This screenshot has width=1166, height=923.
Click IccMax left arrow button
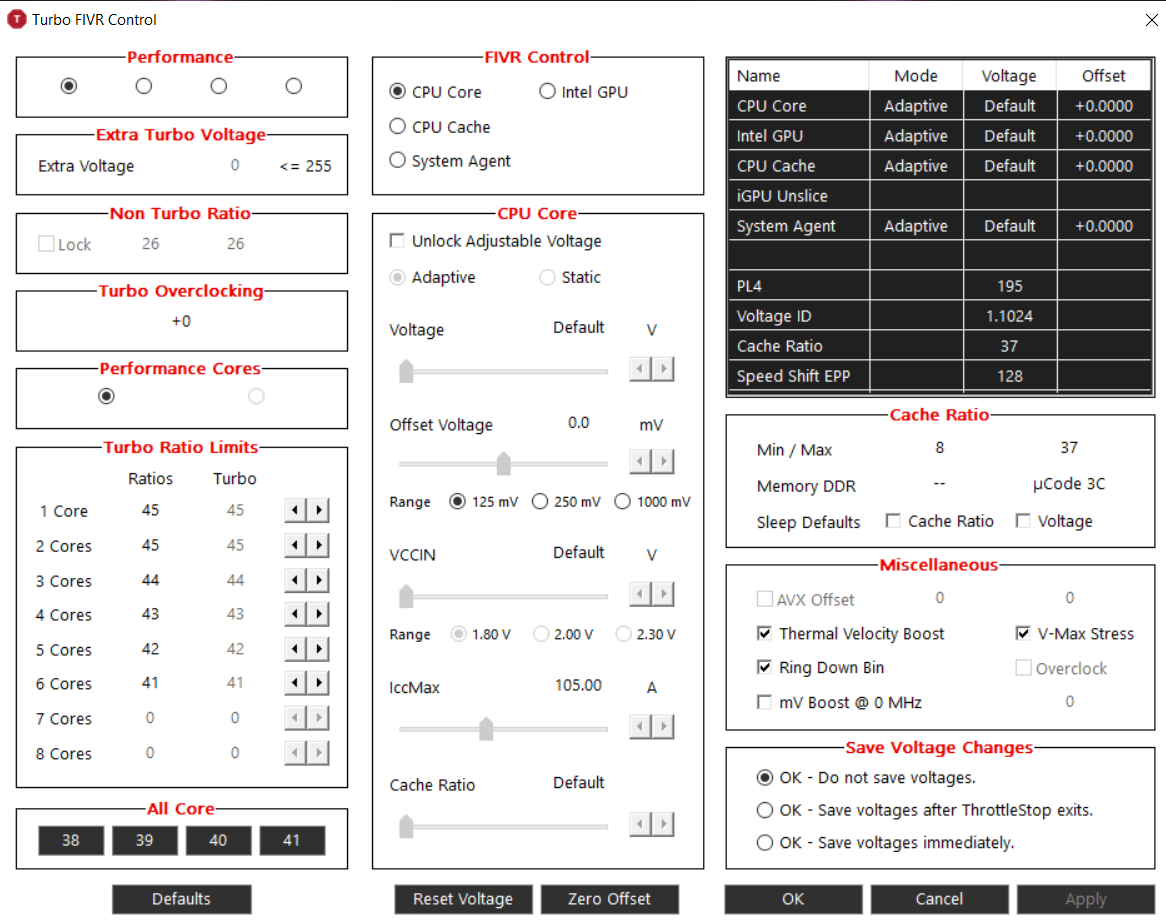(640, 726)
